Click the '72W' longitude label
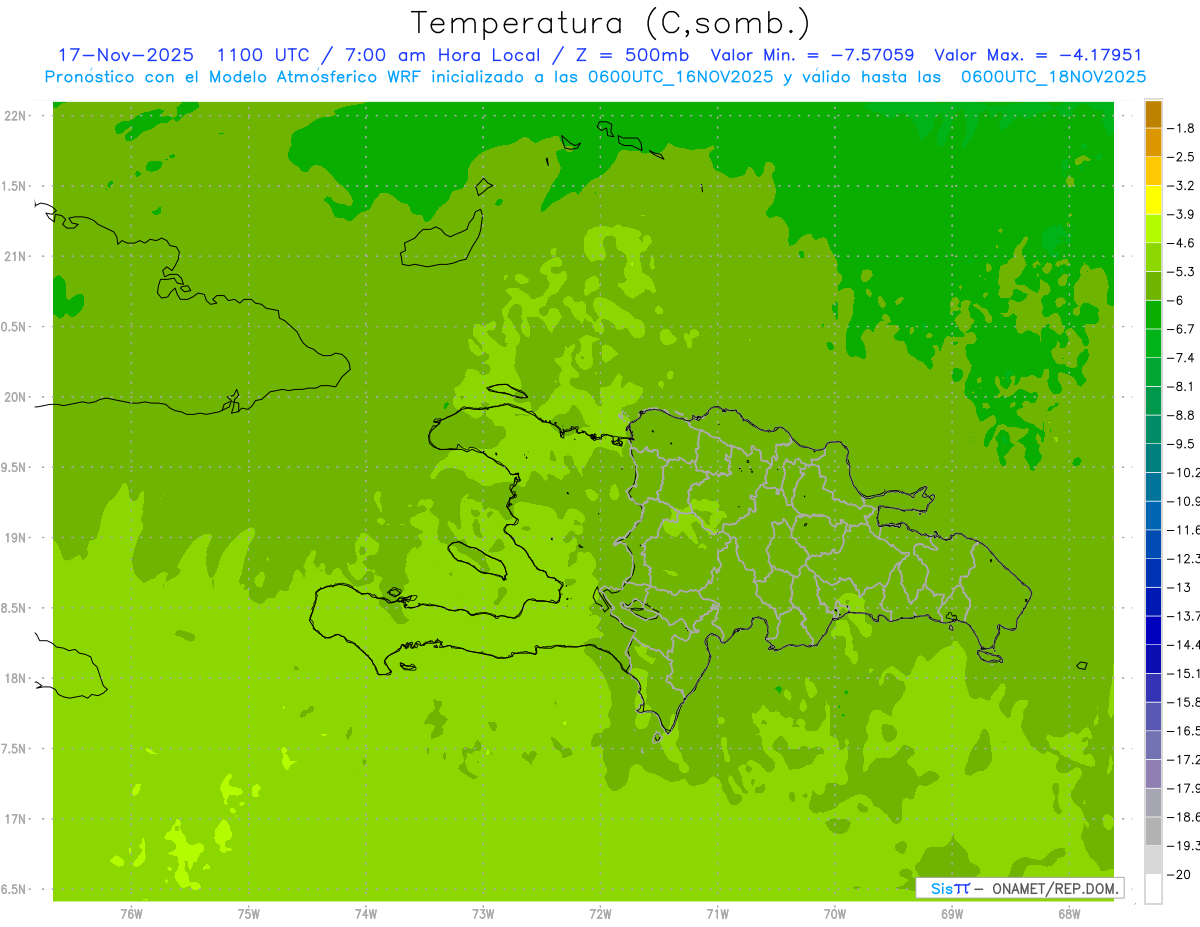Screen dimensions: 1200x927 [x=600, y=914]
